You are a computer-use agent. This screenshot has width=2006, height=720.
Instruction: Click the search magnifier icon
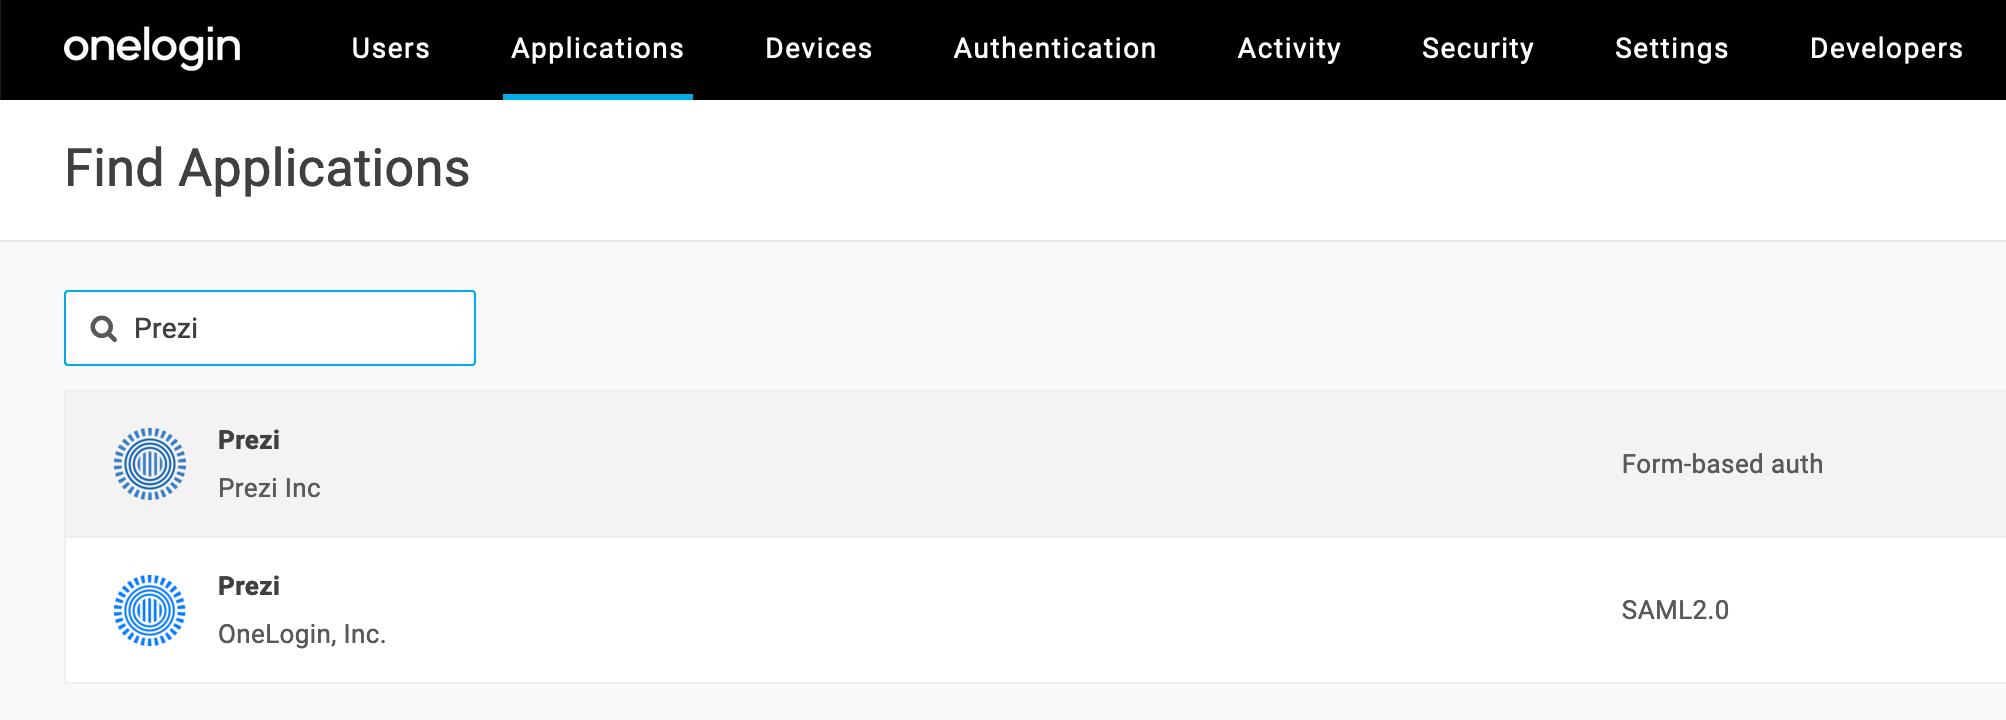104,328
